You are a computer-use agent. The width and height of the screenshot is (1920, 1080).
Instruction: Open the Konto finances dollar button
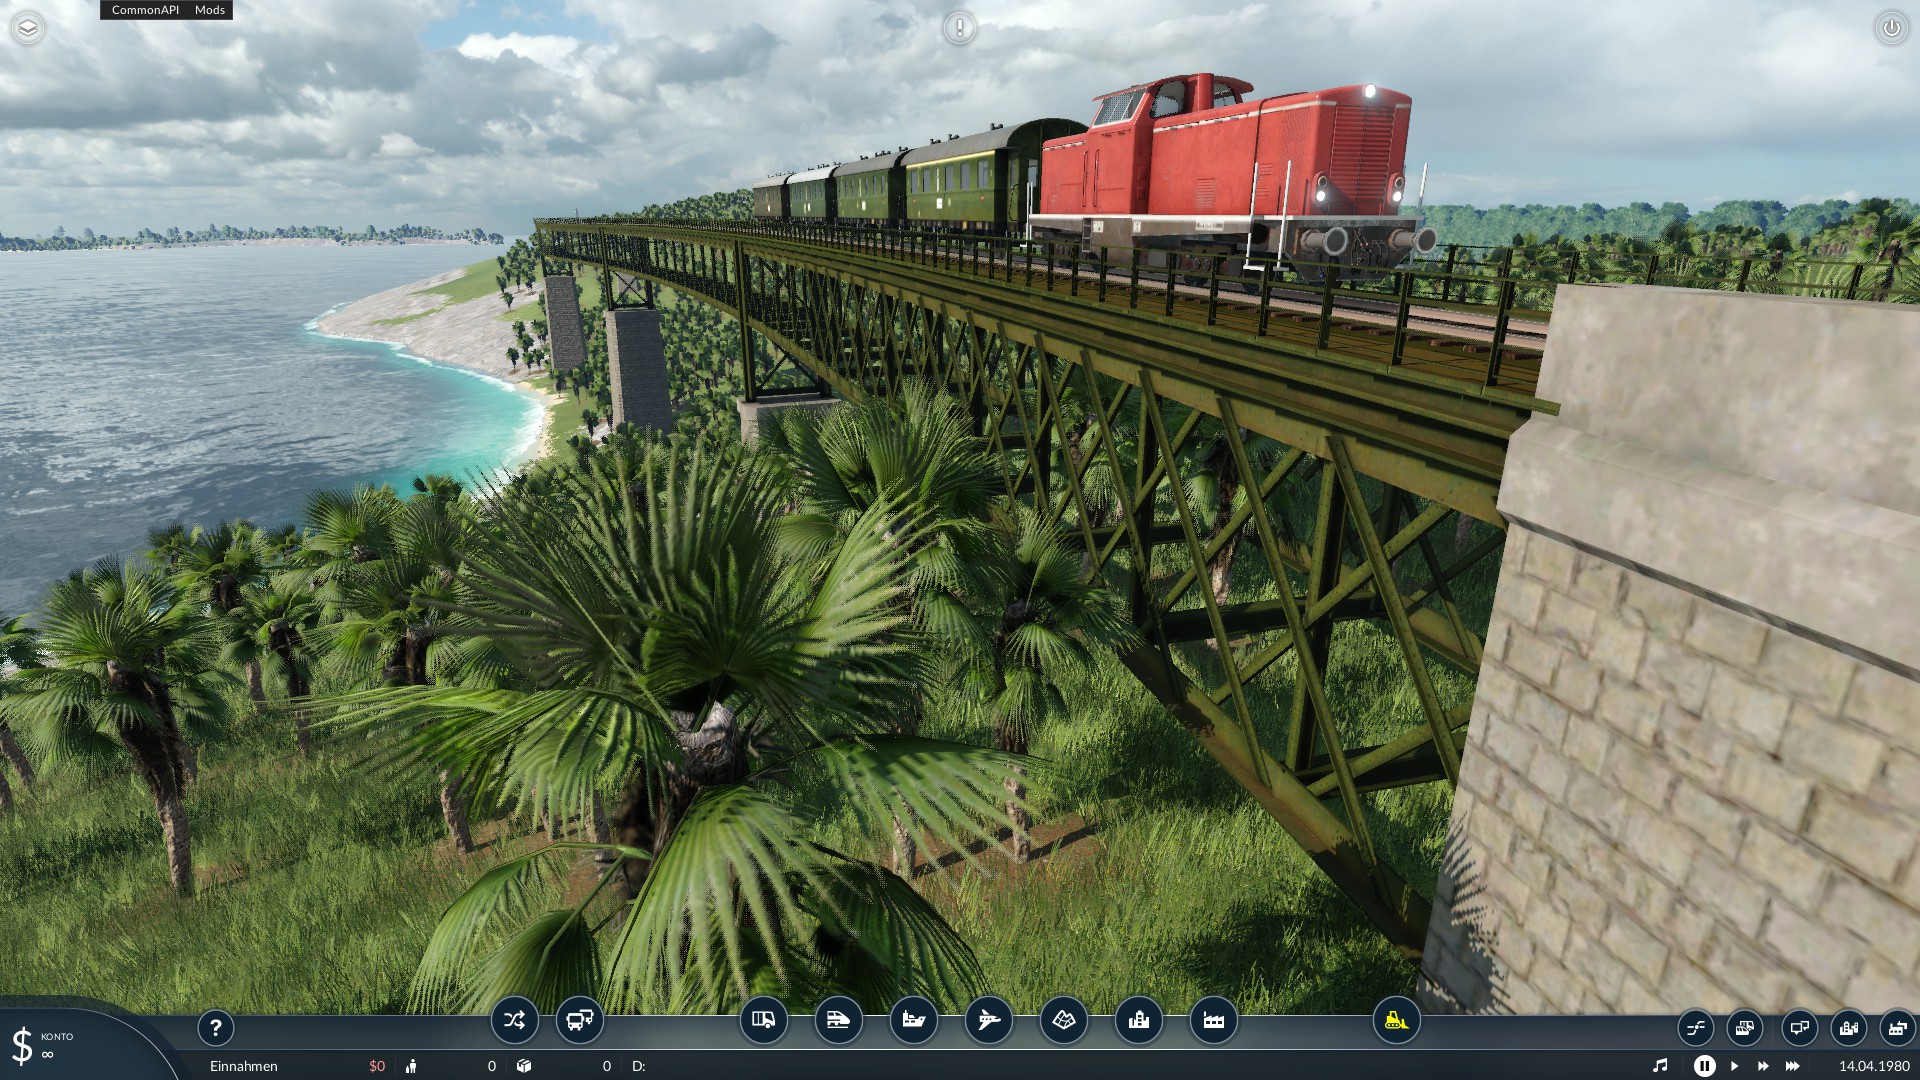(x=23, y=1046)
